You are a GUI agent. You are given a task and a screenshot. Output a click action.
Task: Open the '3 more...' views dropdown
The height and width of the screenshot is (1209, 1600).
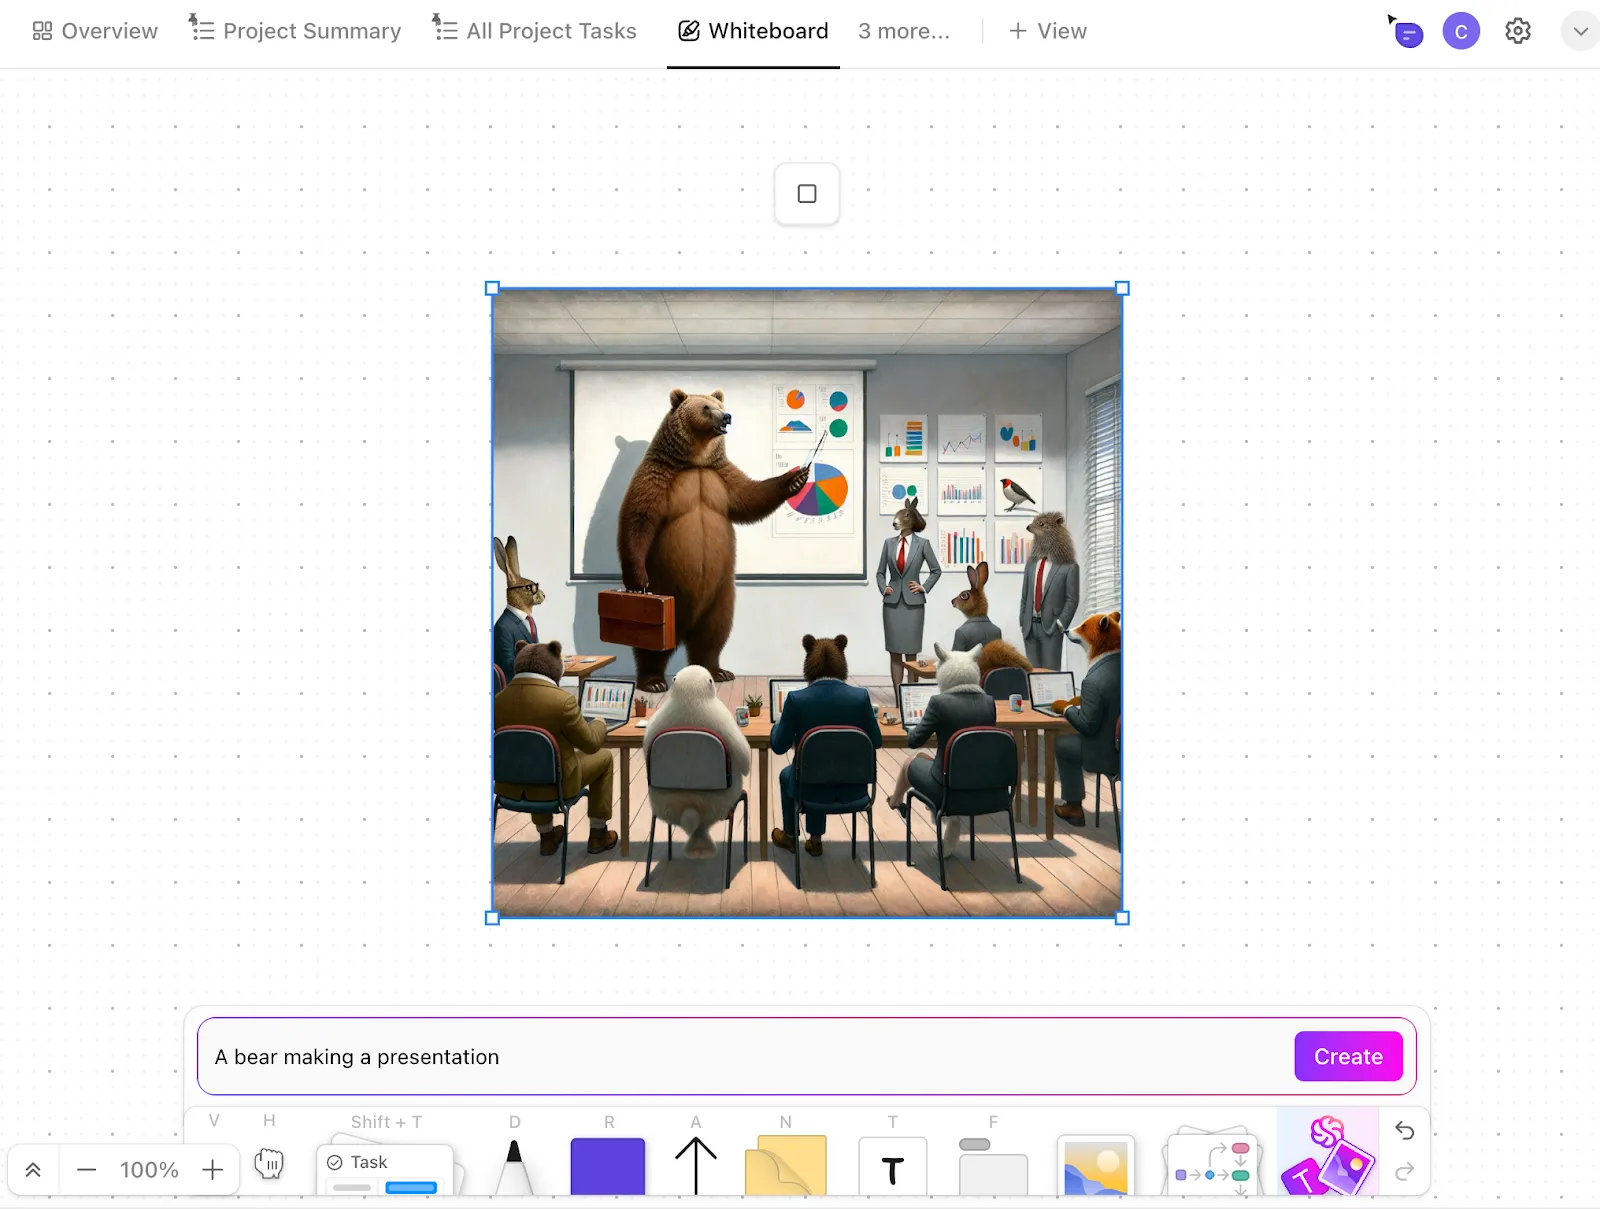(x=904, y=31)
